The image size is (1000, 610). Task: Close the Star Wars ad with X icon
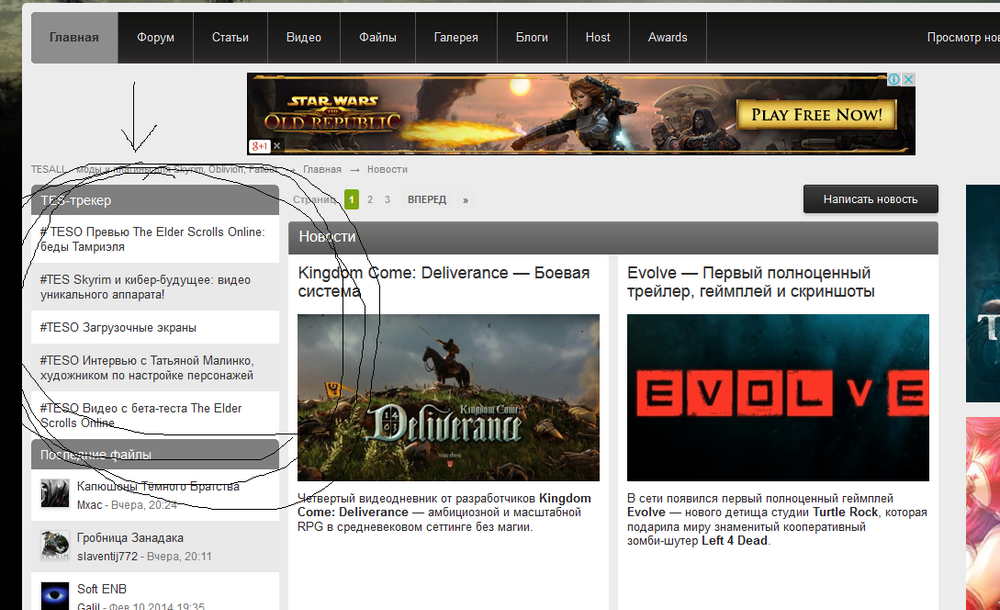point(909,79)
